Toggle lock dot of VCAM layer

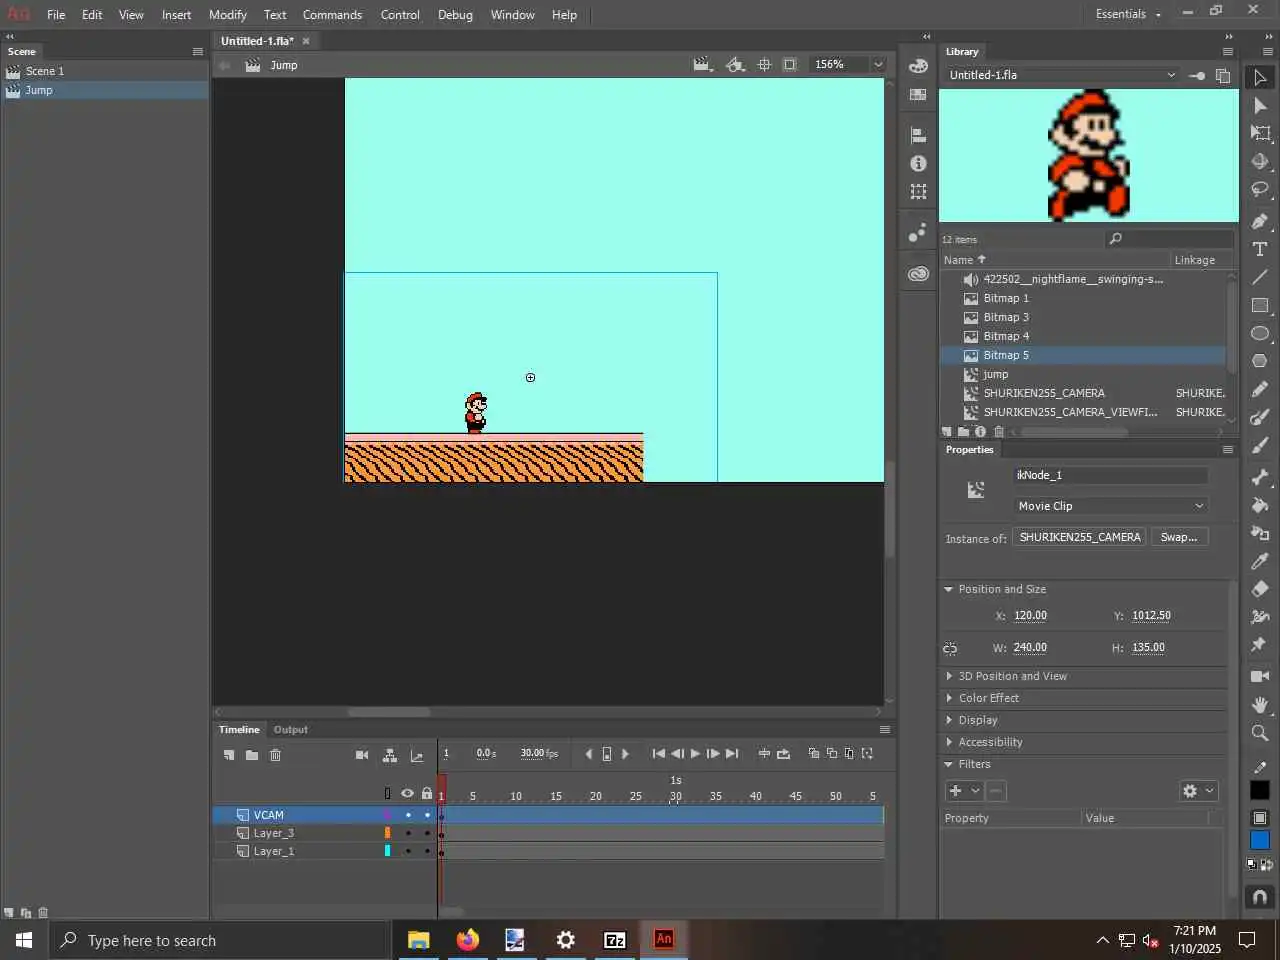click(x=427, y=815)
